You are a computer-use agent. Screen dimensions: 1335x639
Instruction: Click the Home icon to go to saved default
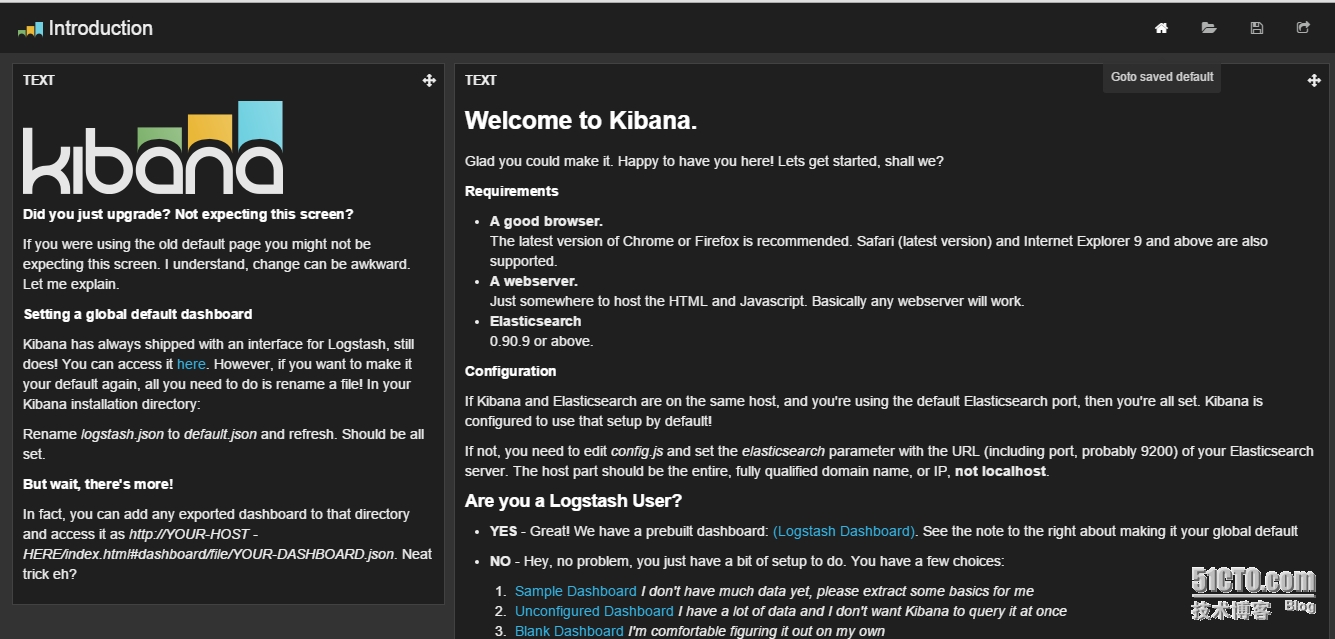coord(1161,28)
